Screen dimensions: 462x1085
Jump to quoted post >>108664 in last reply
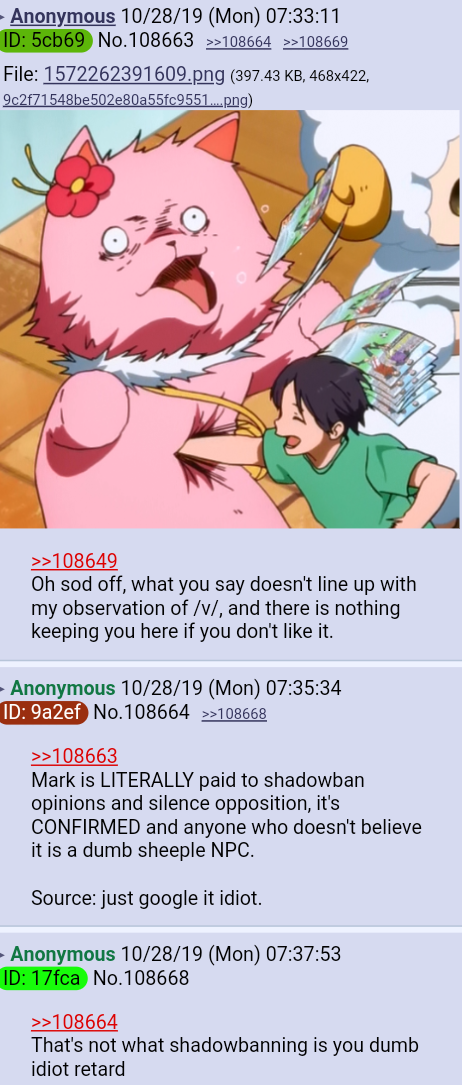pos(75,1021)
